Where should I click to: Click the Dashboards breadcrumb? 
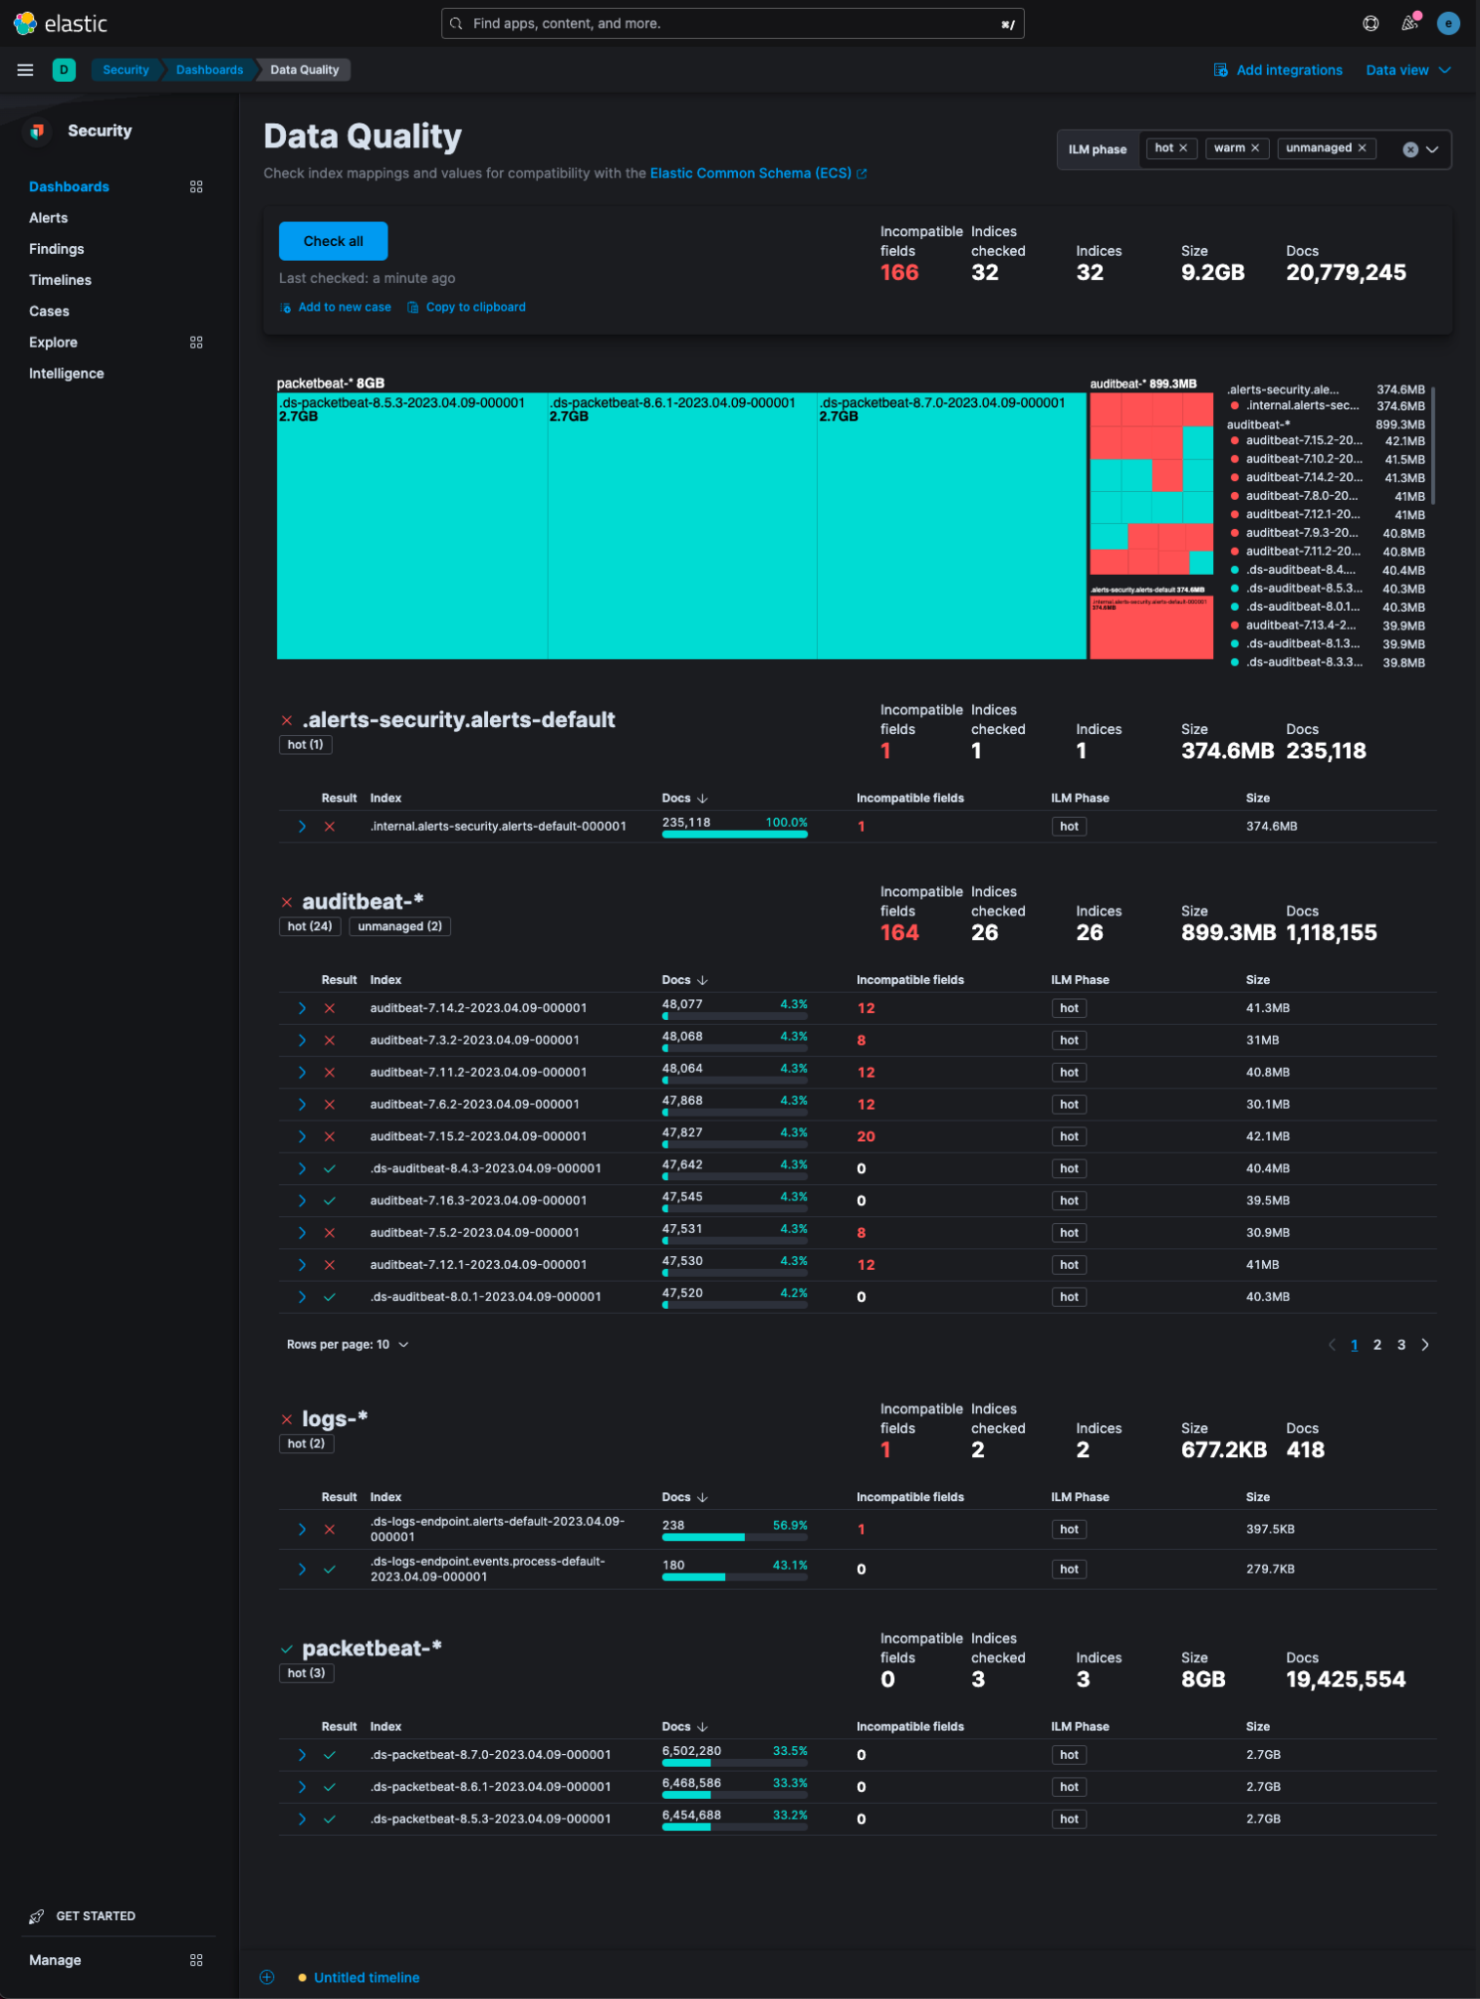[209, 70]
